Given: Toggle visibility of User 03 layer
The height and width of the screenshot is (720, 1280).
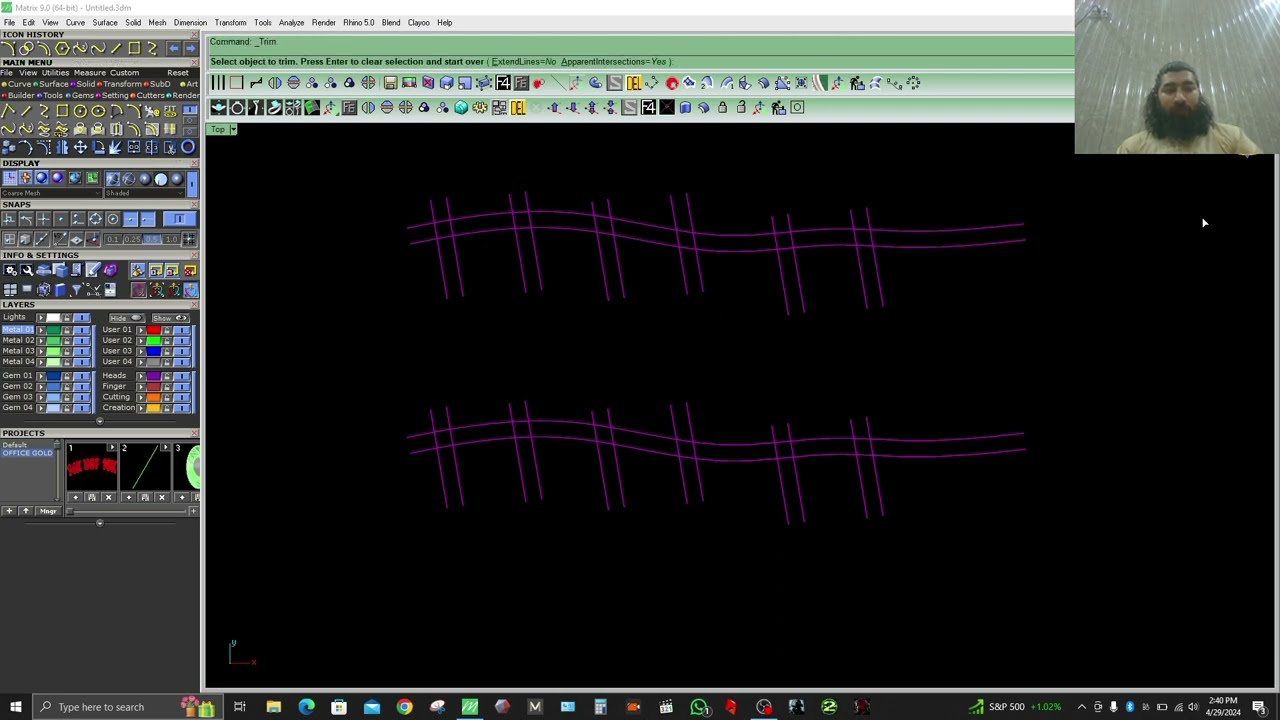Looking at the screenshot, I should click(x=182, y=351).
